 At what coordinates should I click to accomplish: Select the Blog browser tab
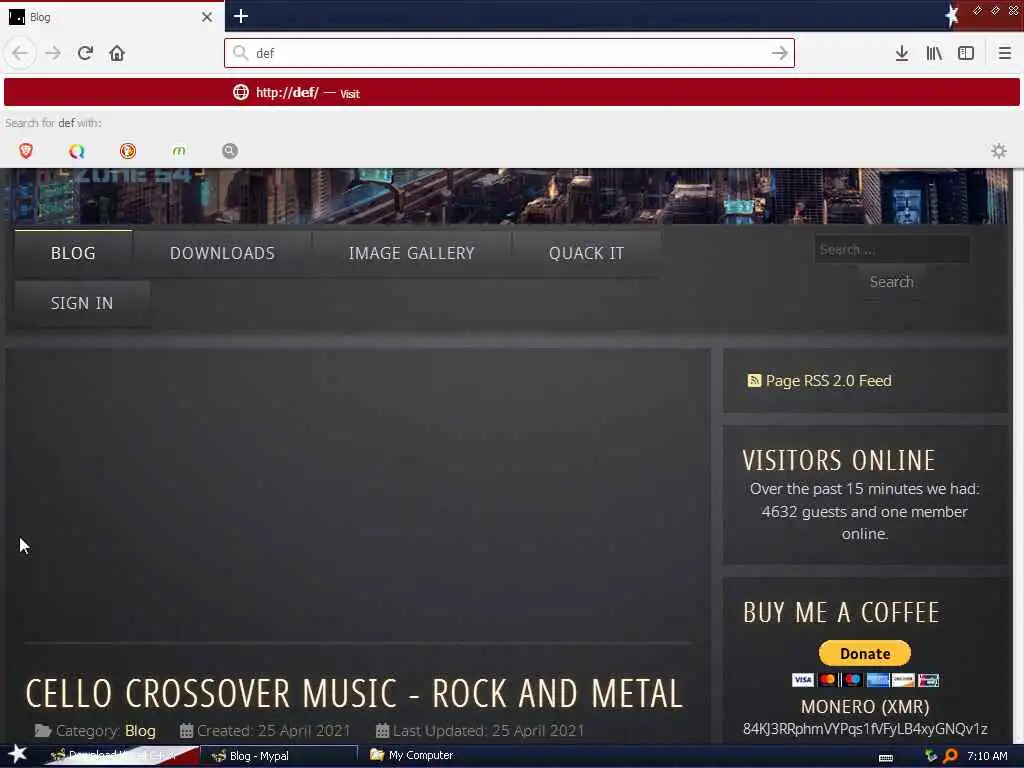click(112, 17)
